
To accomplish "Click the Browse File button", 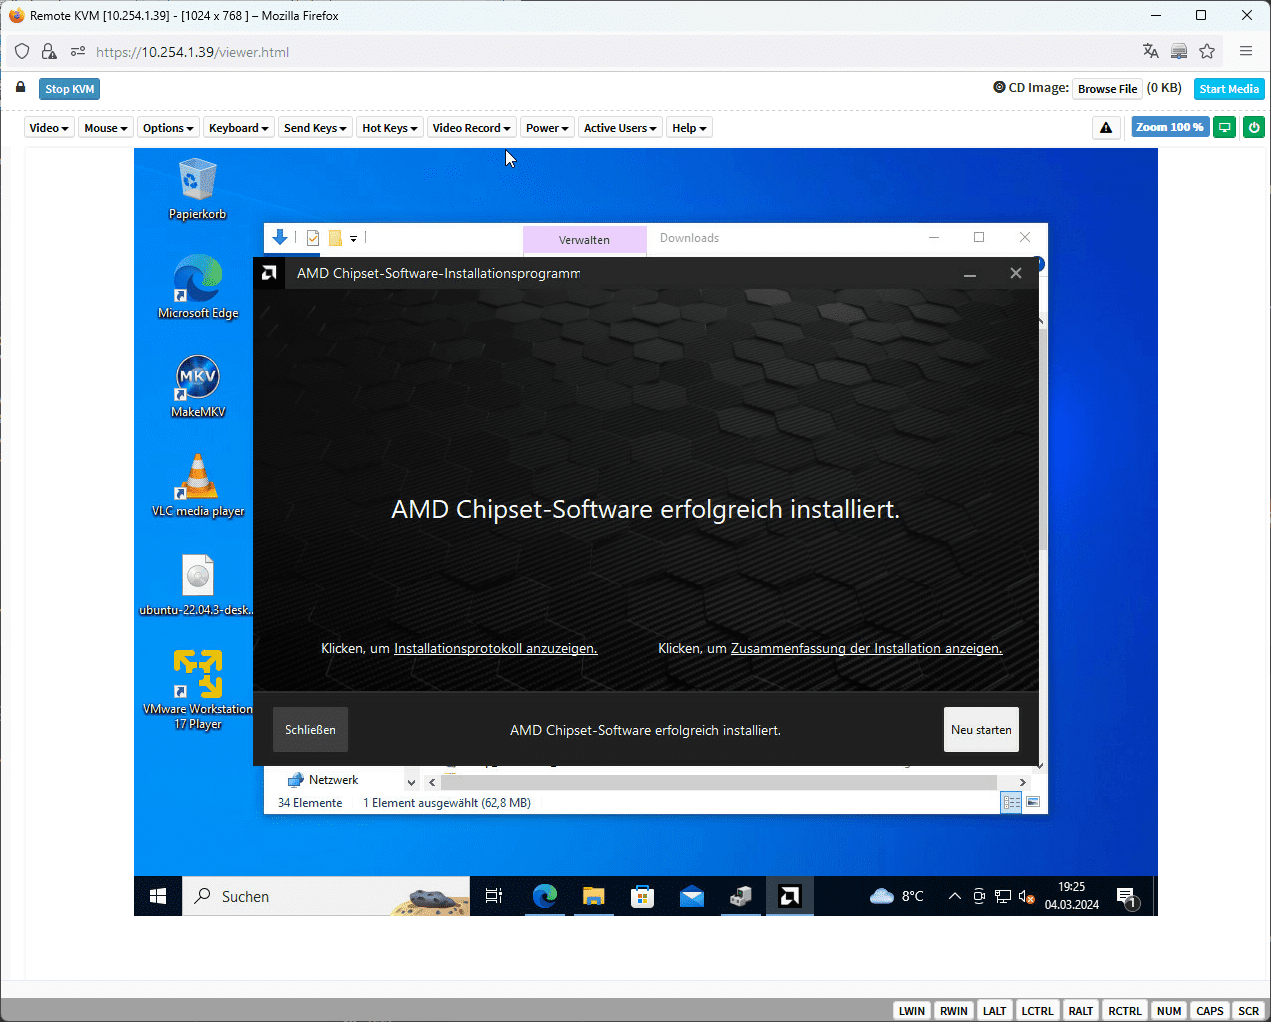I will [1107, 89].
